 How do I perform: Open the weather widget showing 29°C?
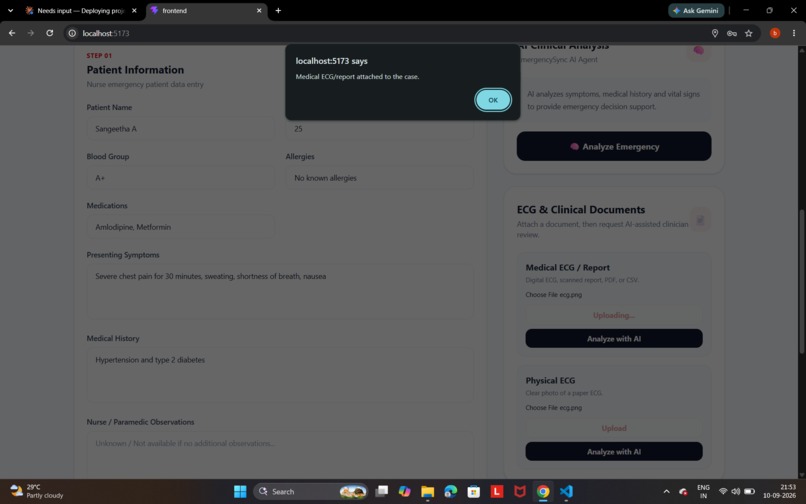click(37, 491)
